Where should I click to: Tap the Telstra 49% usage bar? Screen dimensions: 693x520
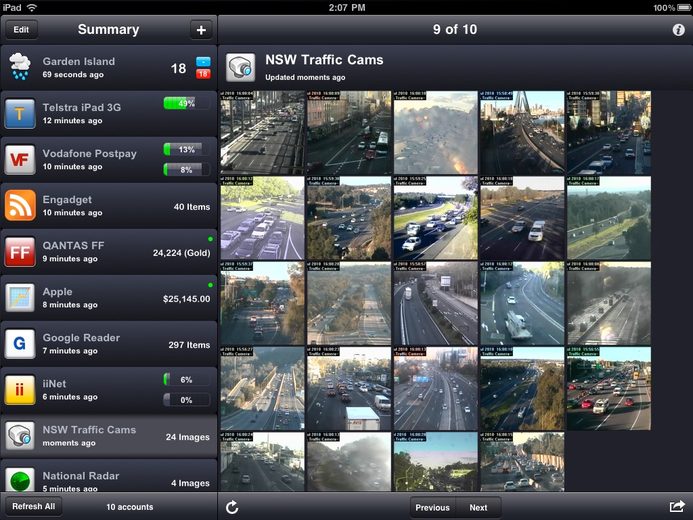click(x=187, y=103)
